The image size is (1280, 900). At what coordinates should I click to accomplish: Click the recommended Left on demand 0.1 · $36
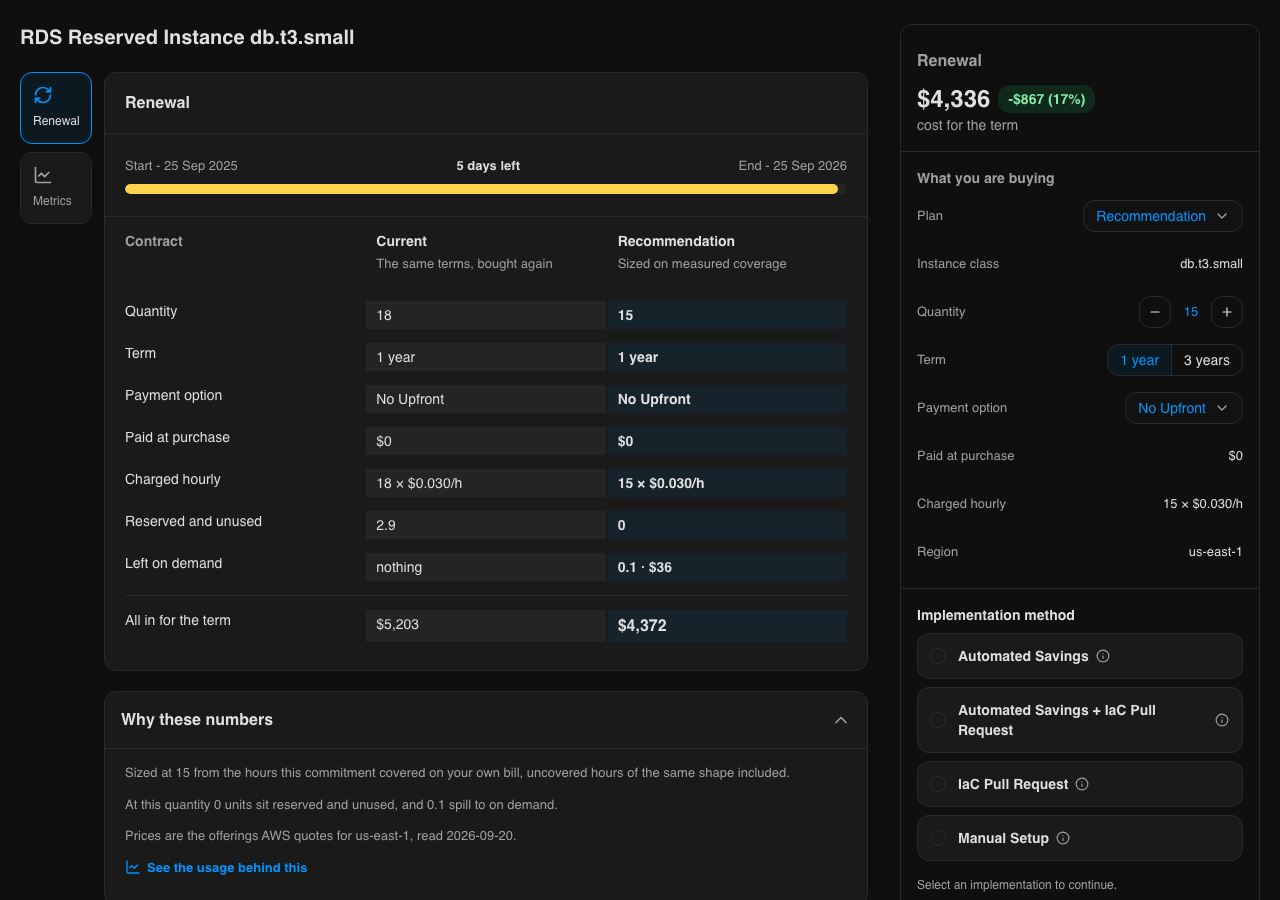coord(727,567)
